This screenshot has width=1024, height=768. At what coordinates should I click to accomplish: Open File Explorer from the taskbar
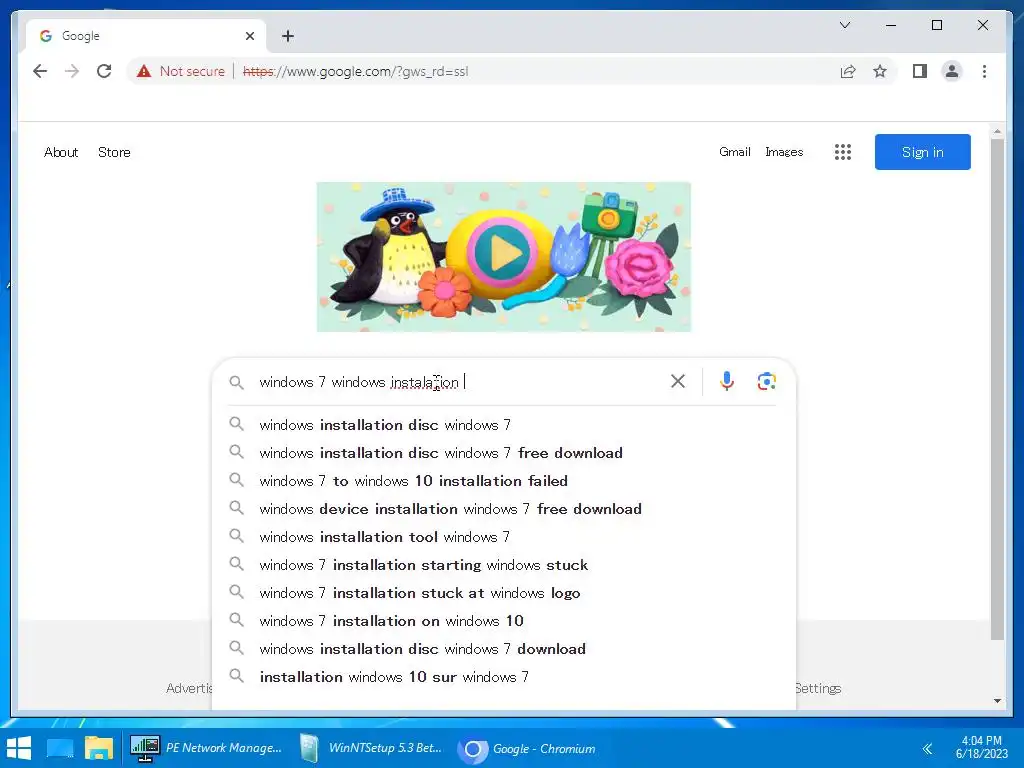99,748
